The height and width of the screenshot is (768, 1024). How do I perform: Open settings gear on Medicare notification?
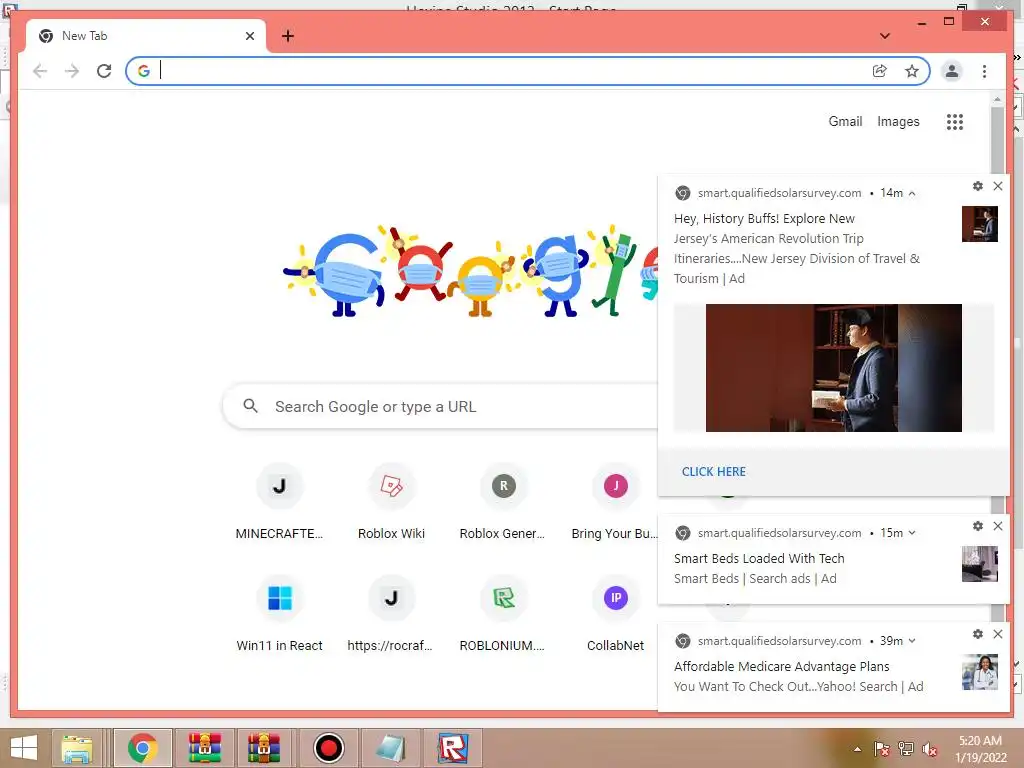coord(978,634)
